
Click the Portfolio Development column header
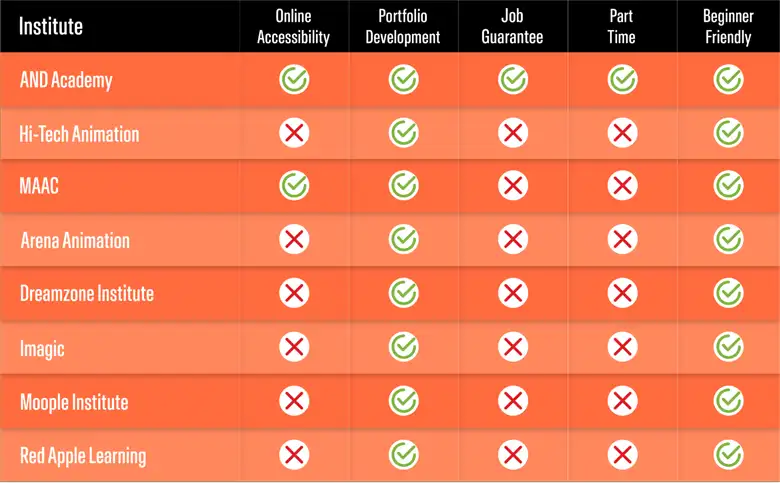(403, 26)
